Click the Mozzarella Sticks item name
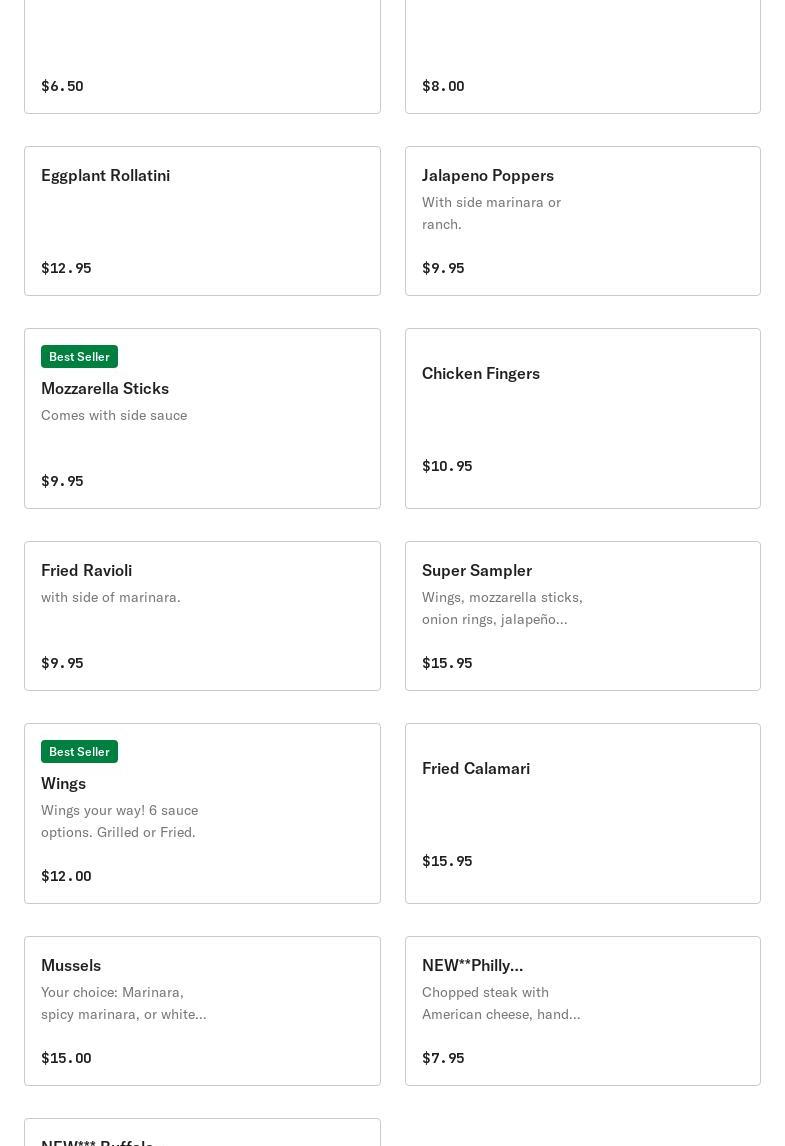The image size is (785, 1146). 105,388
